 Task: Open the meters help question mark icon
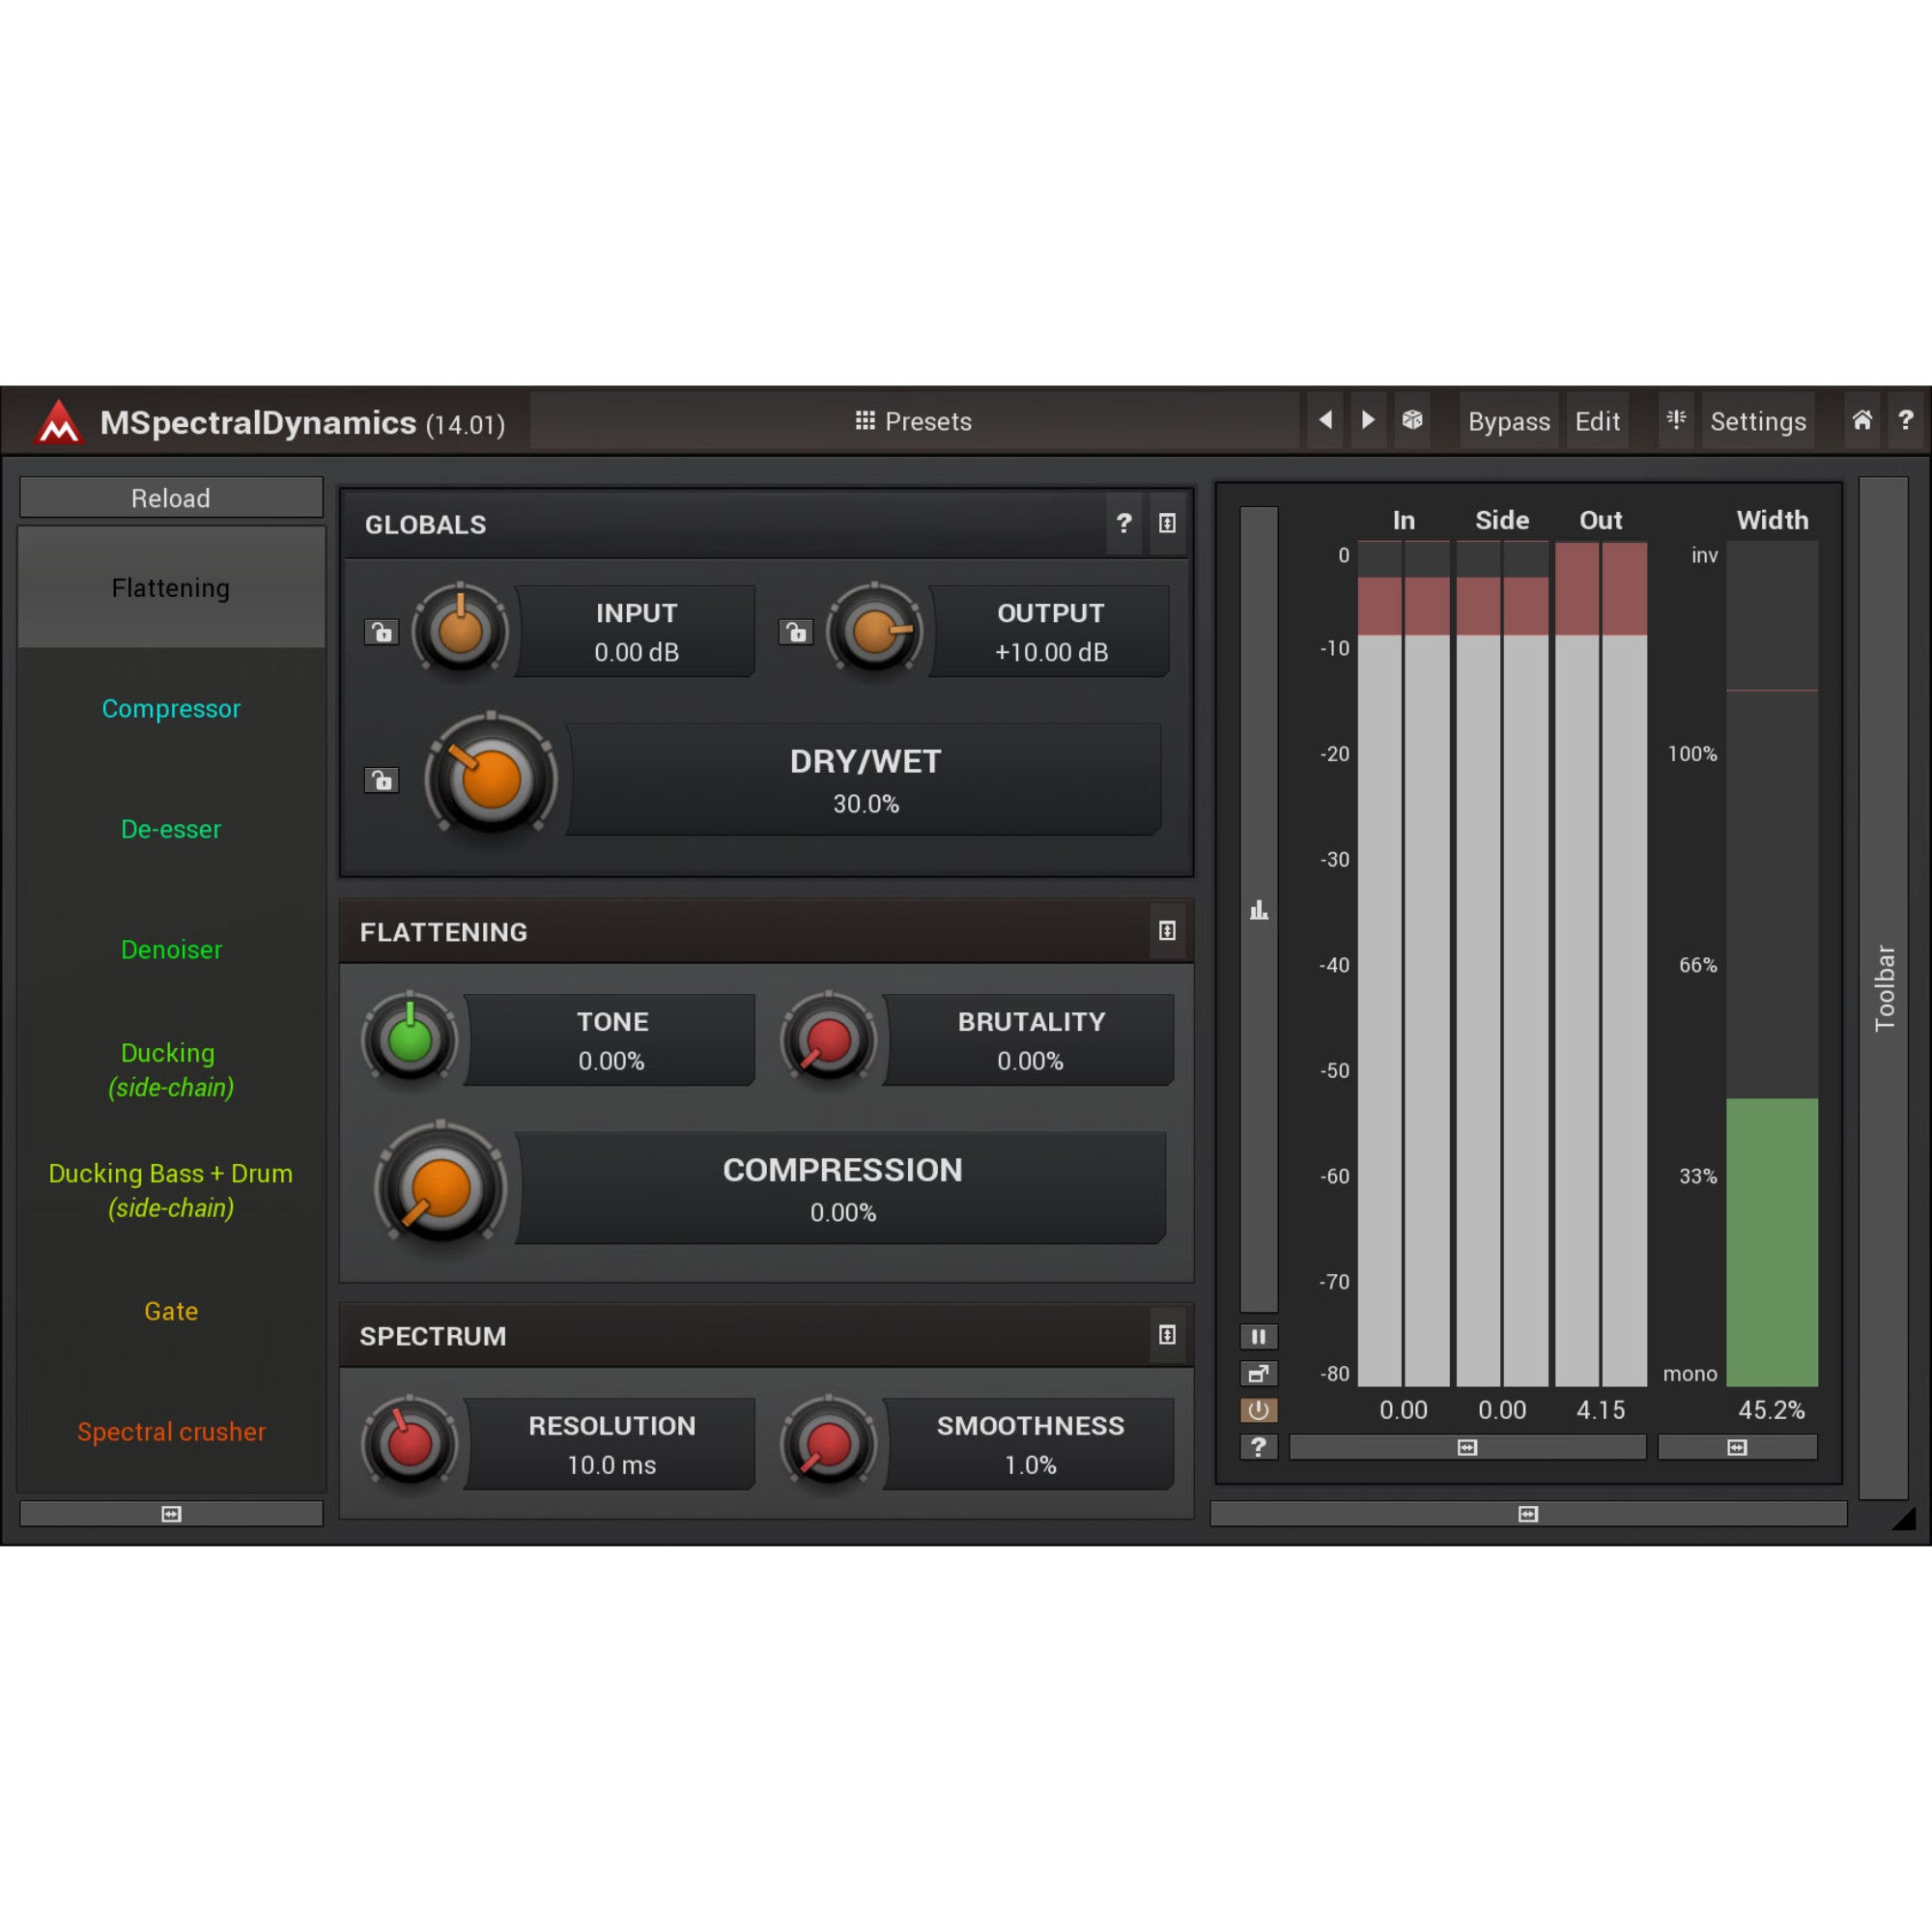(1259, 1447)
